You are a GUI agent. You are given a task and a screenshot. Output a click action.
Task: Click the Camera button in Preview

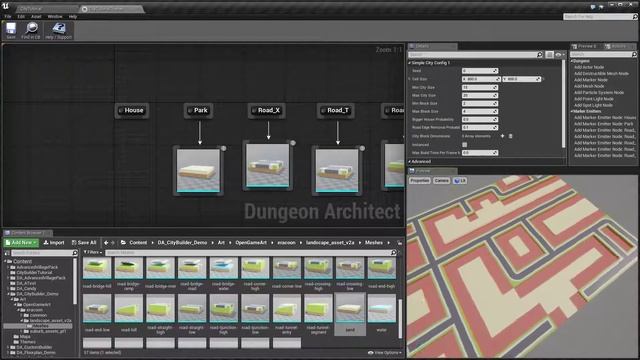tap(442, 180)
